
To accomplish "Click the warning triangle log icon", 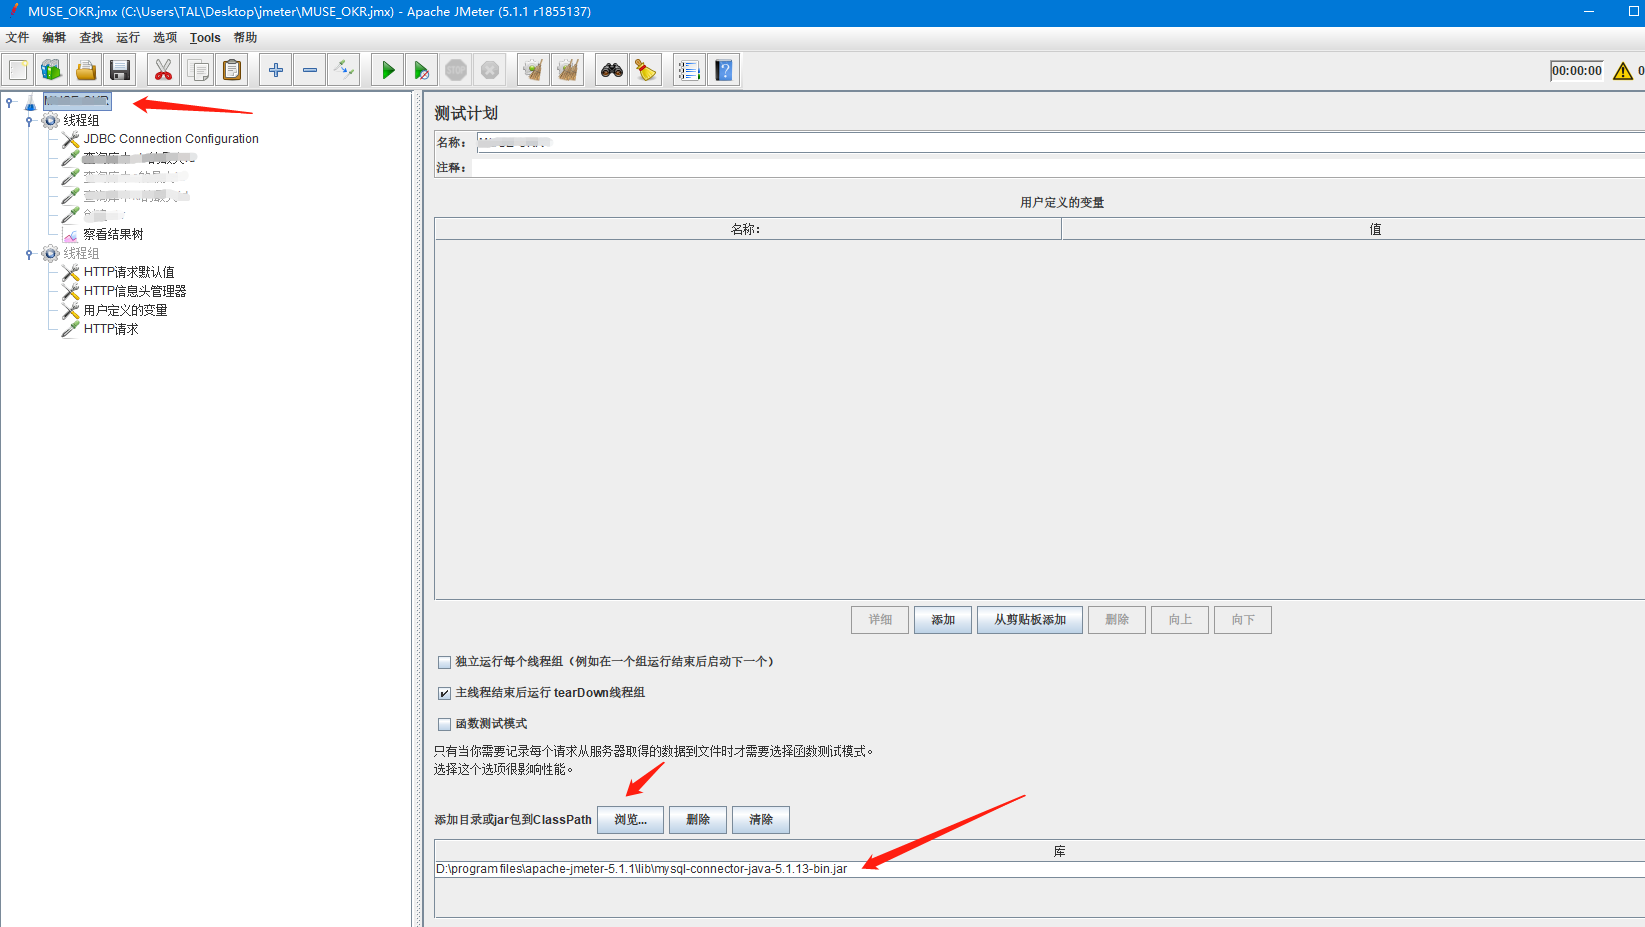I will (x=1623, y=71).
